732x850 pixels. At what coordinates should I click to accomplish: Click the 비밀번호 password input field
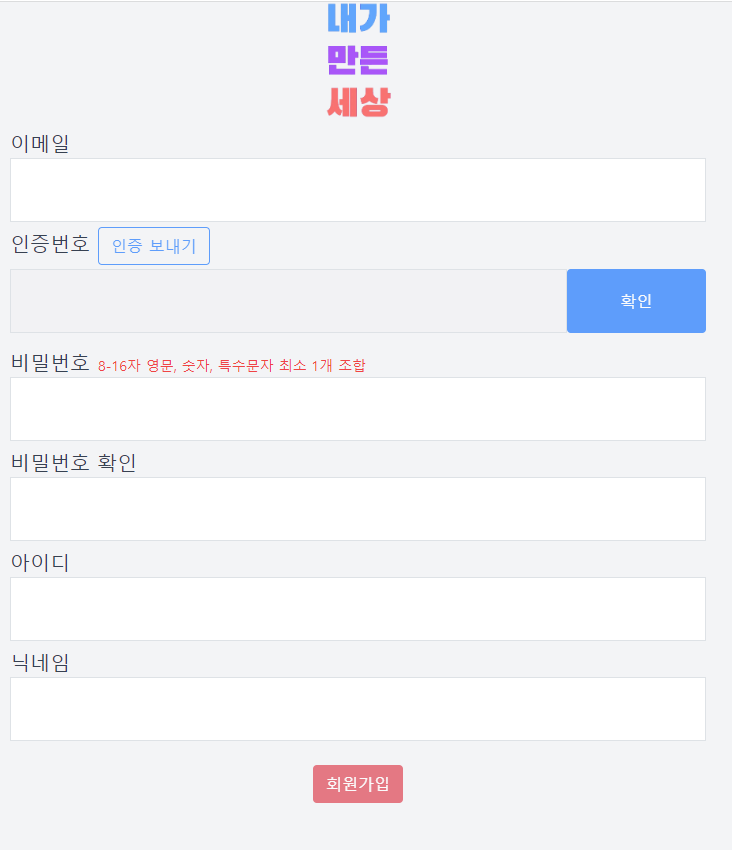coord(357,409)
